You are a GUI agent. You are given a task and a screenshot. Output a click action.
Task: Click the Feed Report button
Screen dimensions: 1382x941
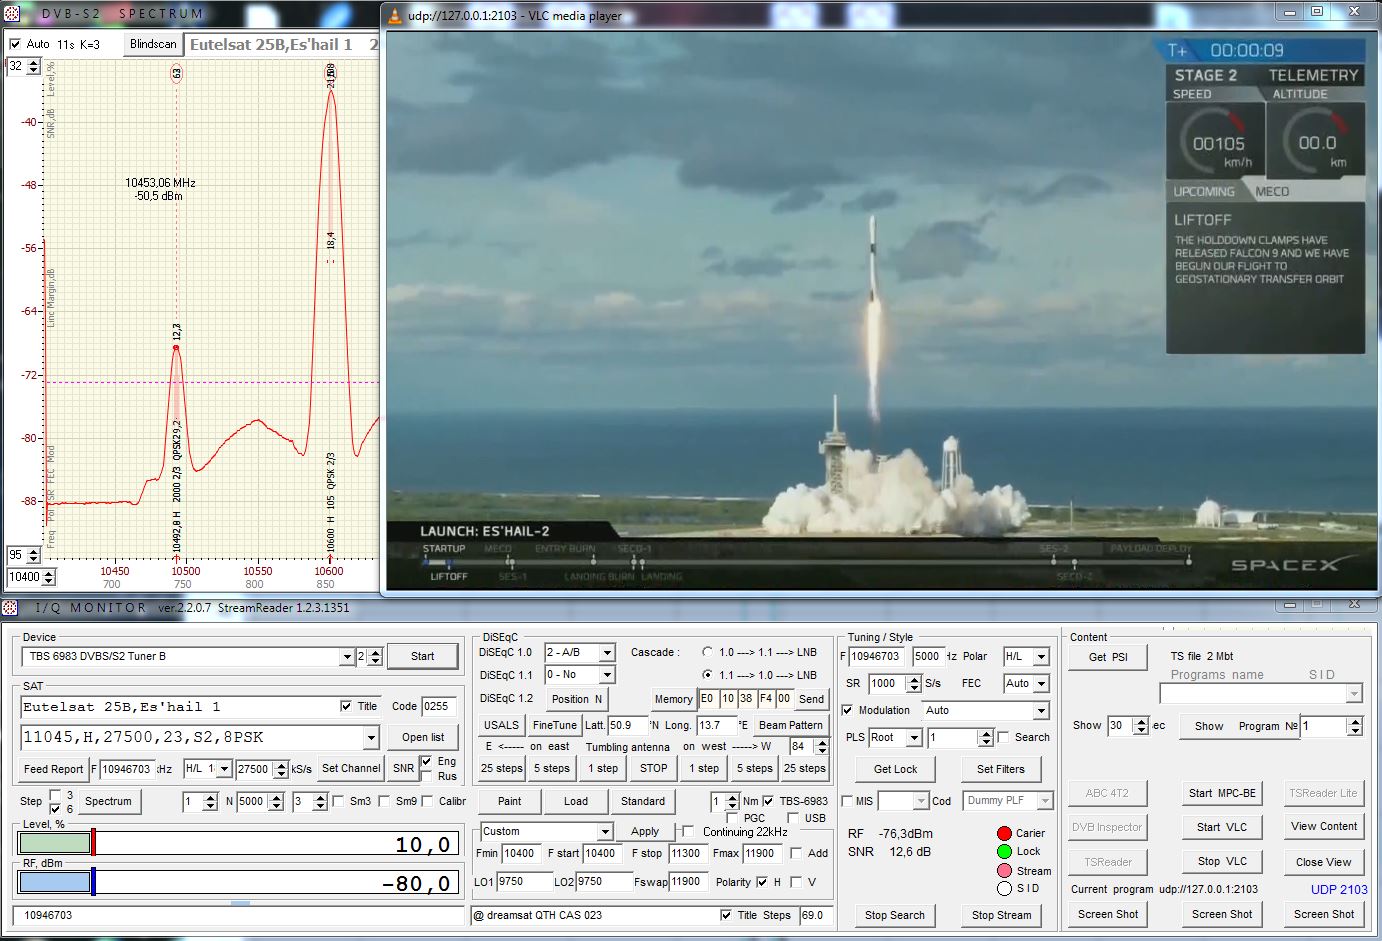tap(54, 769)
